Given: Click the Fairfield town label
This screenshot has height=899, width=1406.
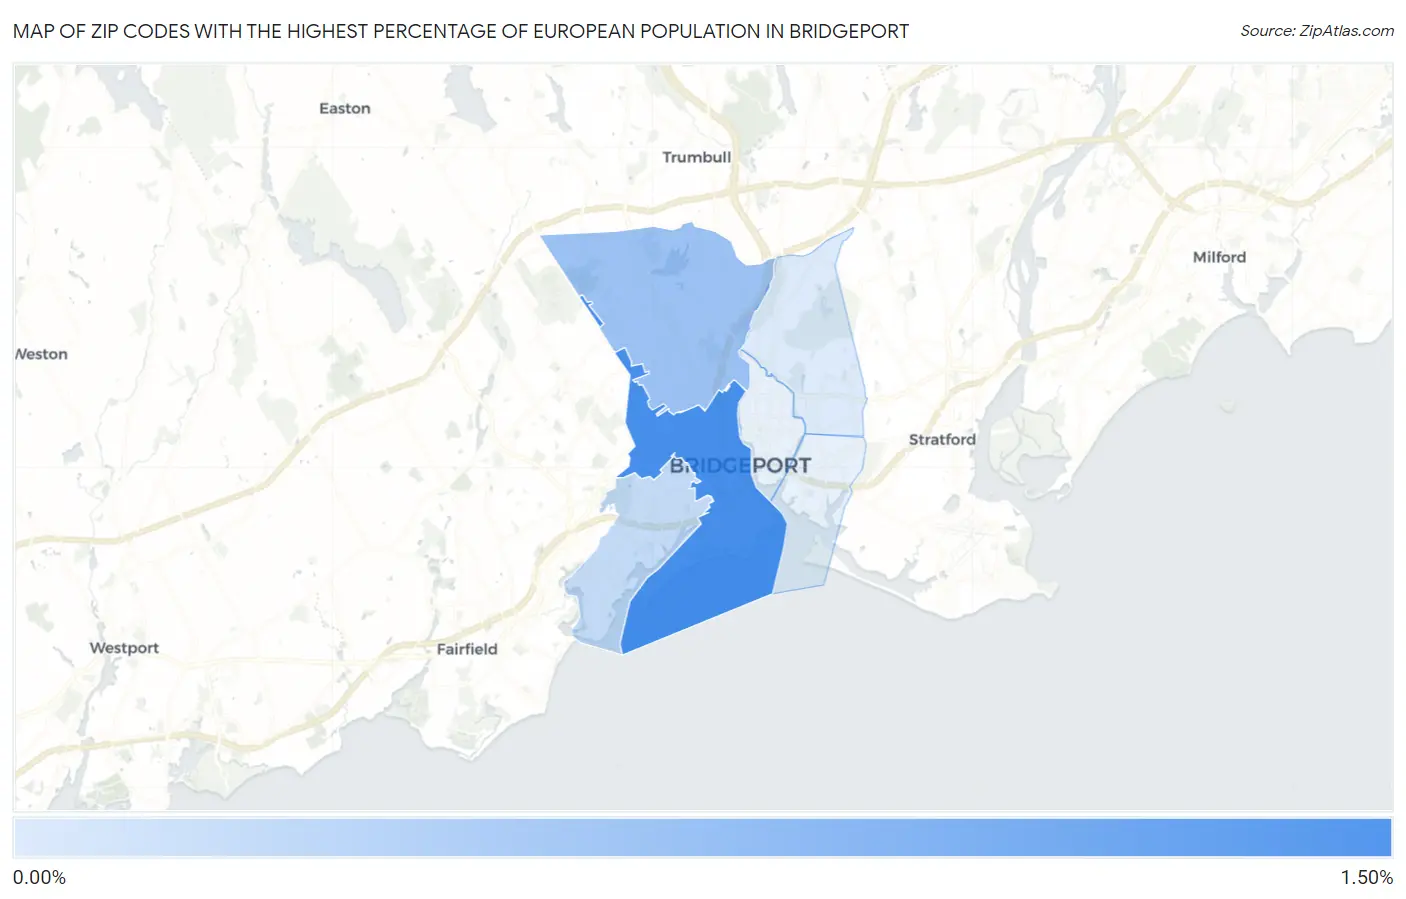Looking at the screenshot, I should [467, 649].
